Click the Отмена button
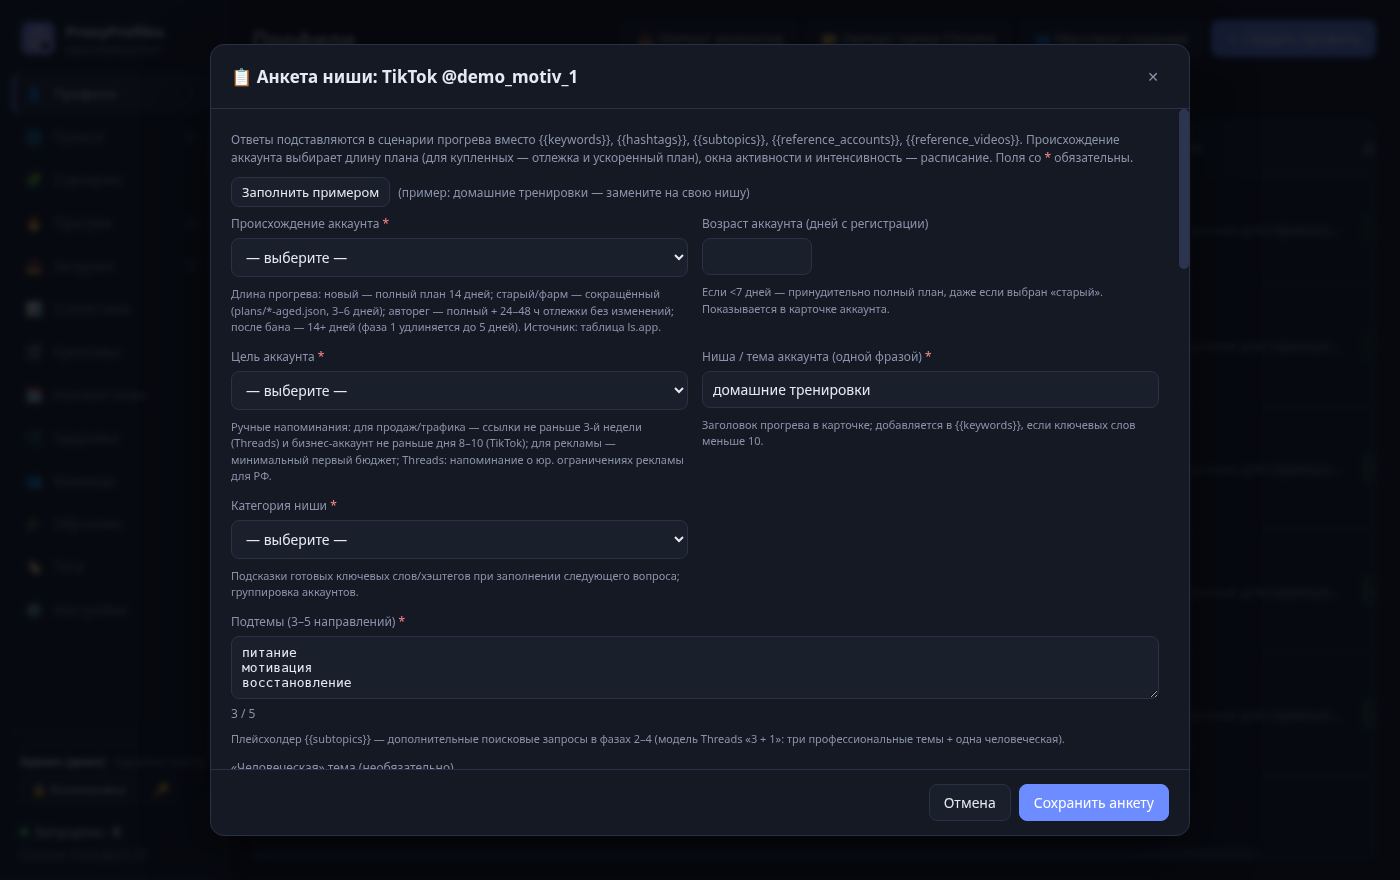This screenshot has width=1400, height=880. pos(970,802)
